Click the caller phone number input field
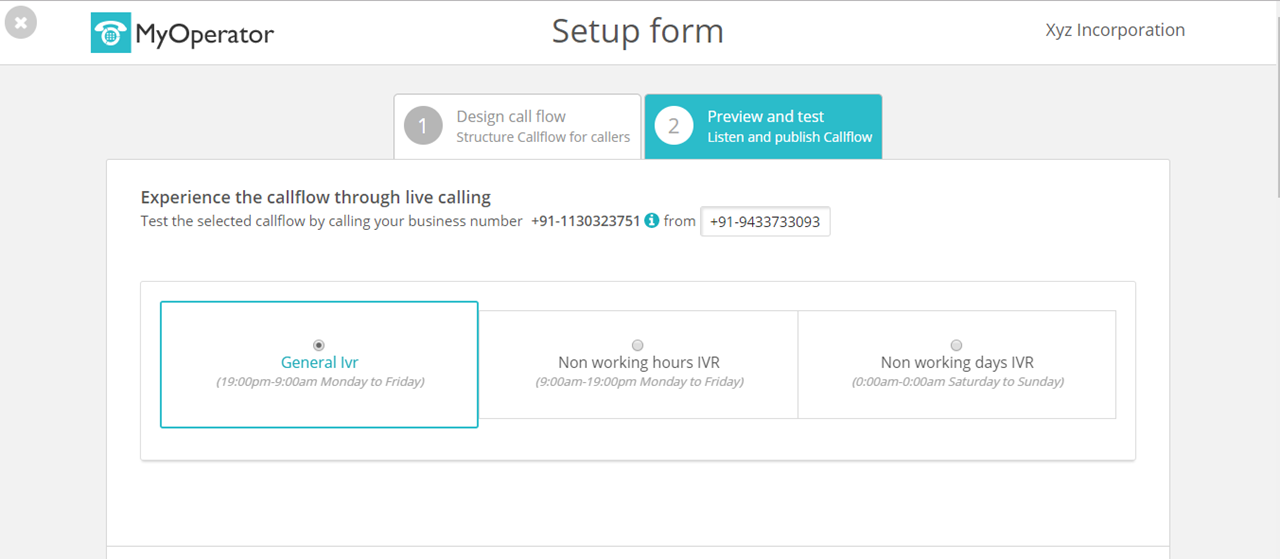This screenshot has width=1280, height=559. click(x=765, y=222)
